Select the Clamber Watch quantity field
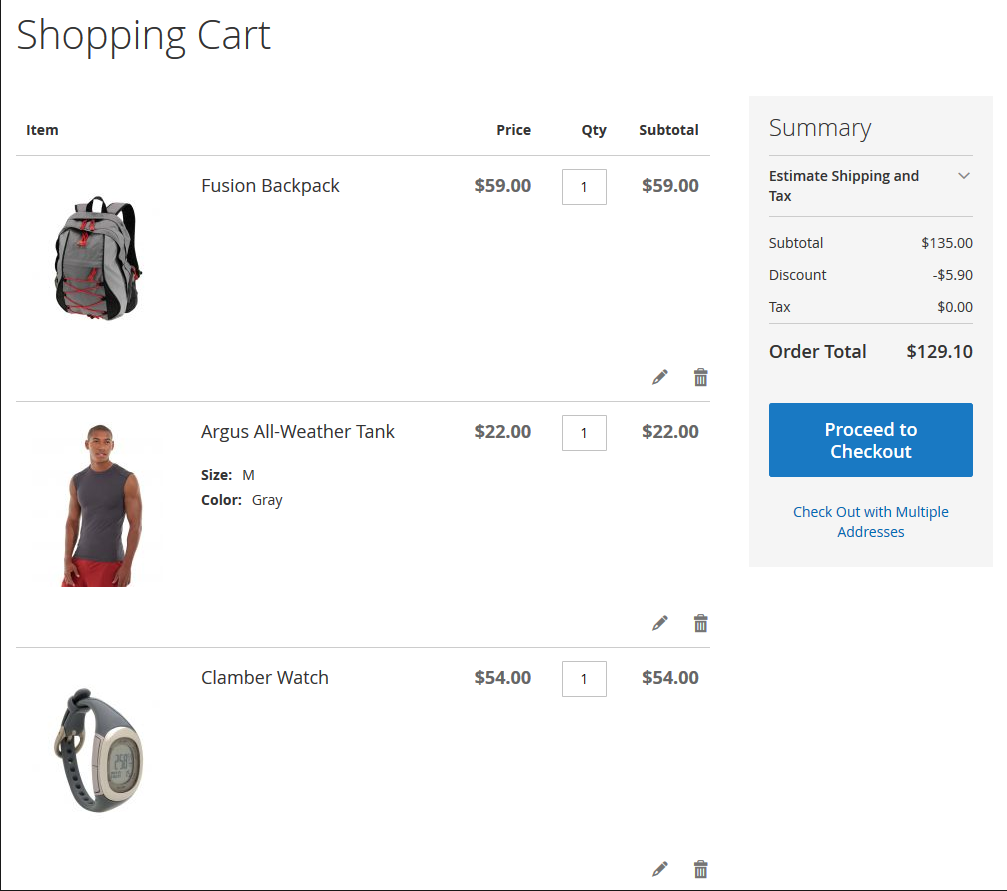1007x891 pixels. pos(584,679)
